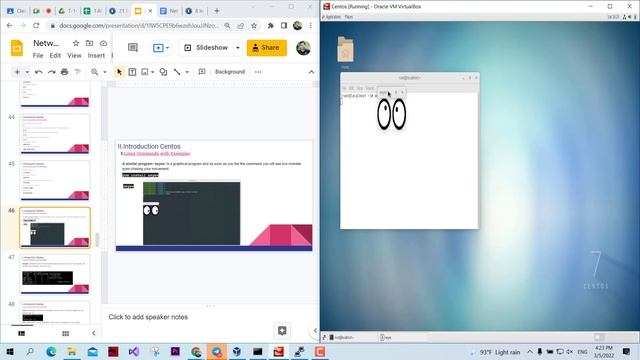Click the slide title II.Introduction Centos
Image resolution: width=640 pixels, height=360 pixels.
[x=149, y=146]
